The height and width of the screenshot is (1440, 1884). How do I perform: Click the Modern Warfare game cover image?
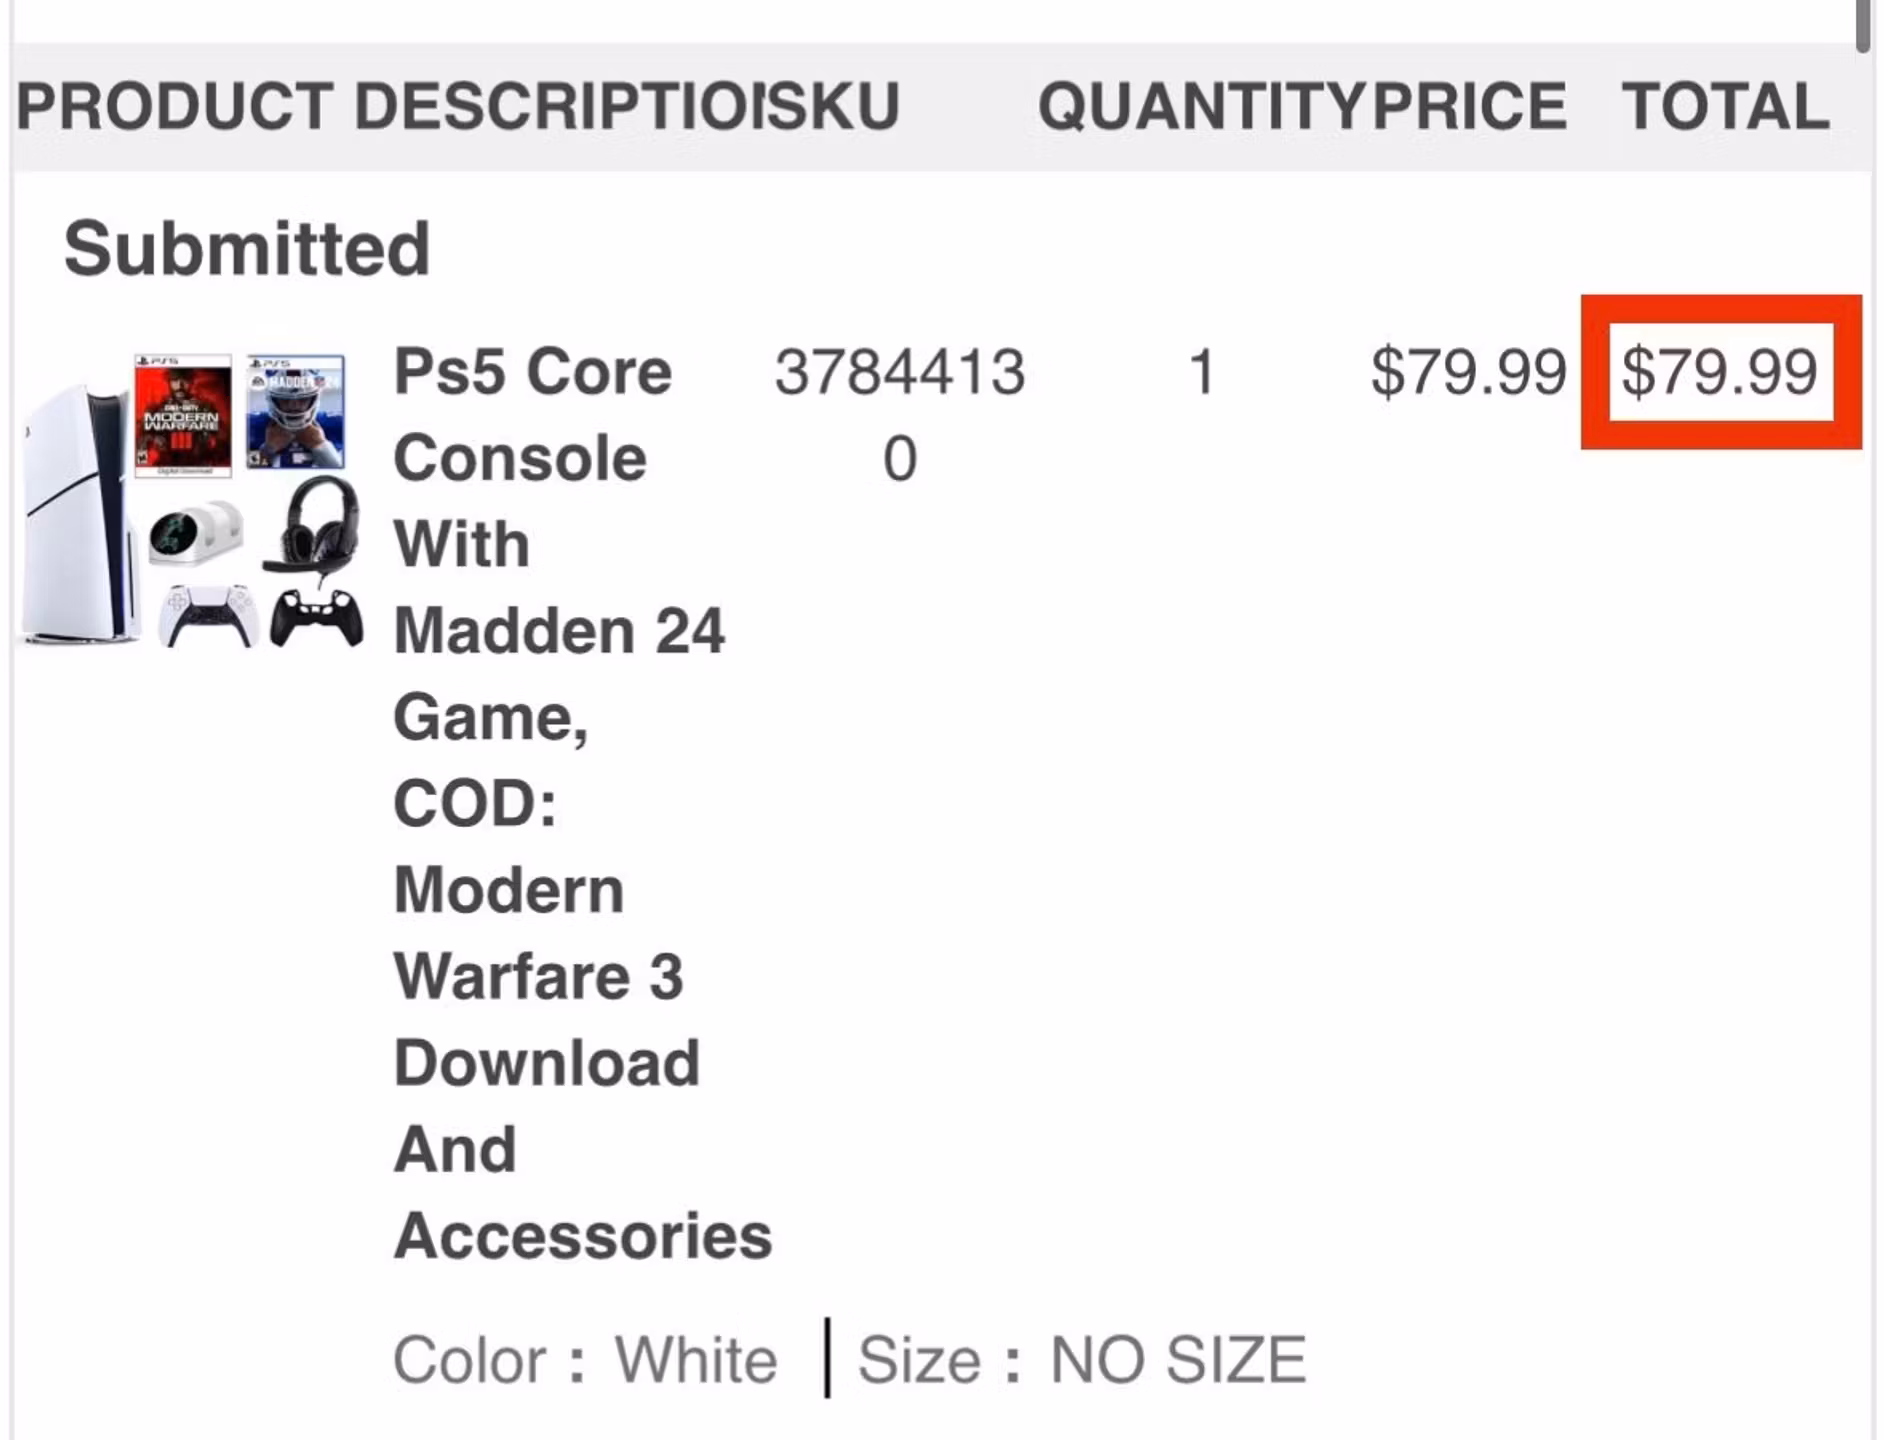coord(183,414)
